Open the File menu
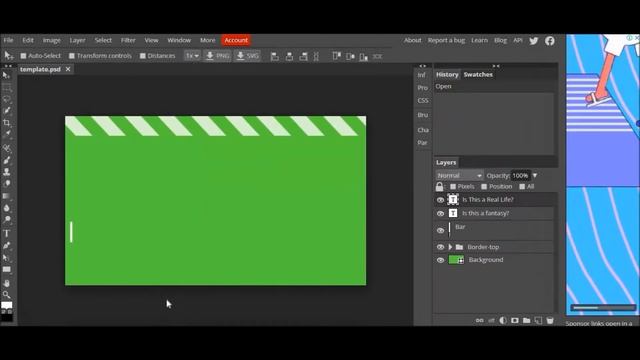 tap(8, 40)
